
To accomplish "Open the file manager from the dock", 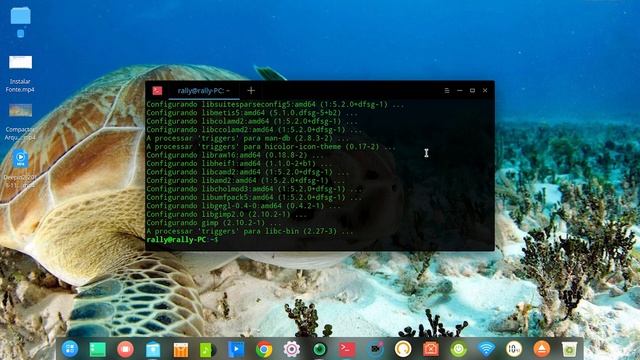I will pyautogui.click(x=153, y=349).
